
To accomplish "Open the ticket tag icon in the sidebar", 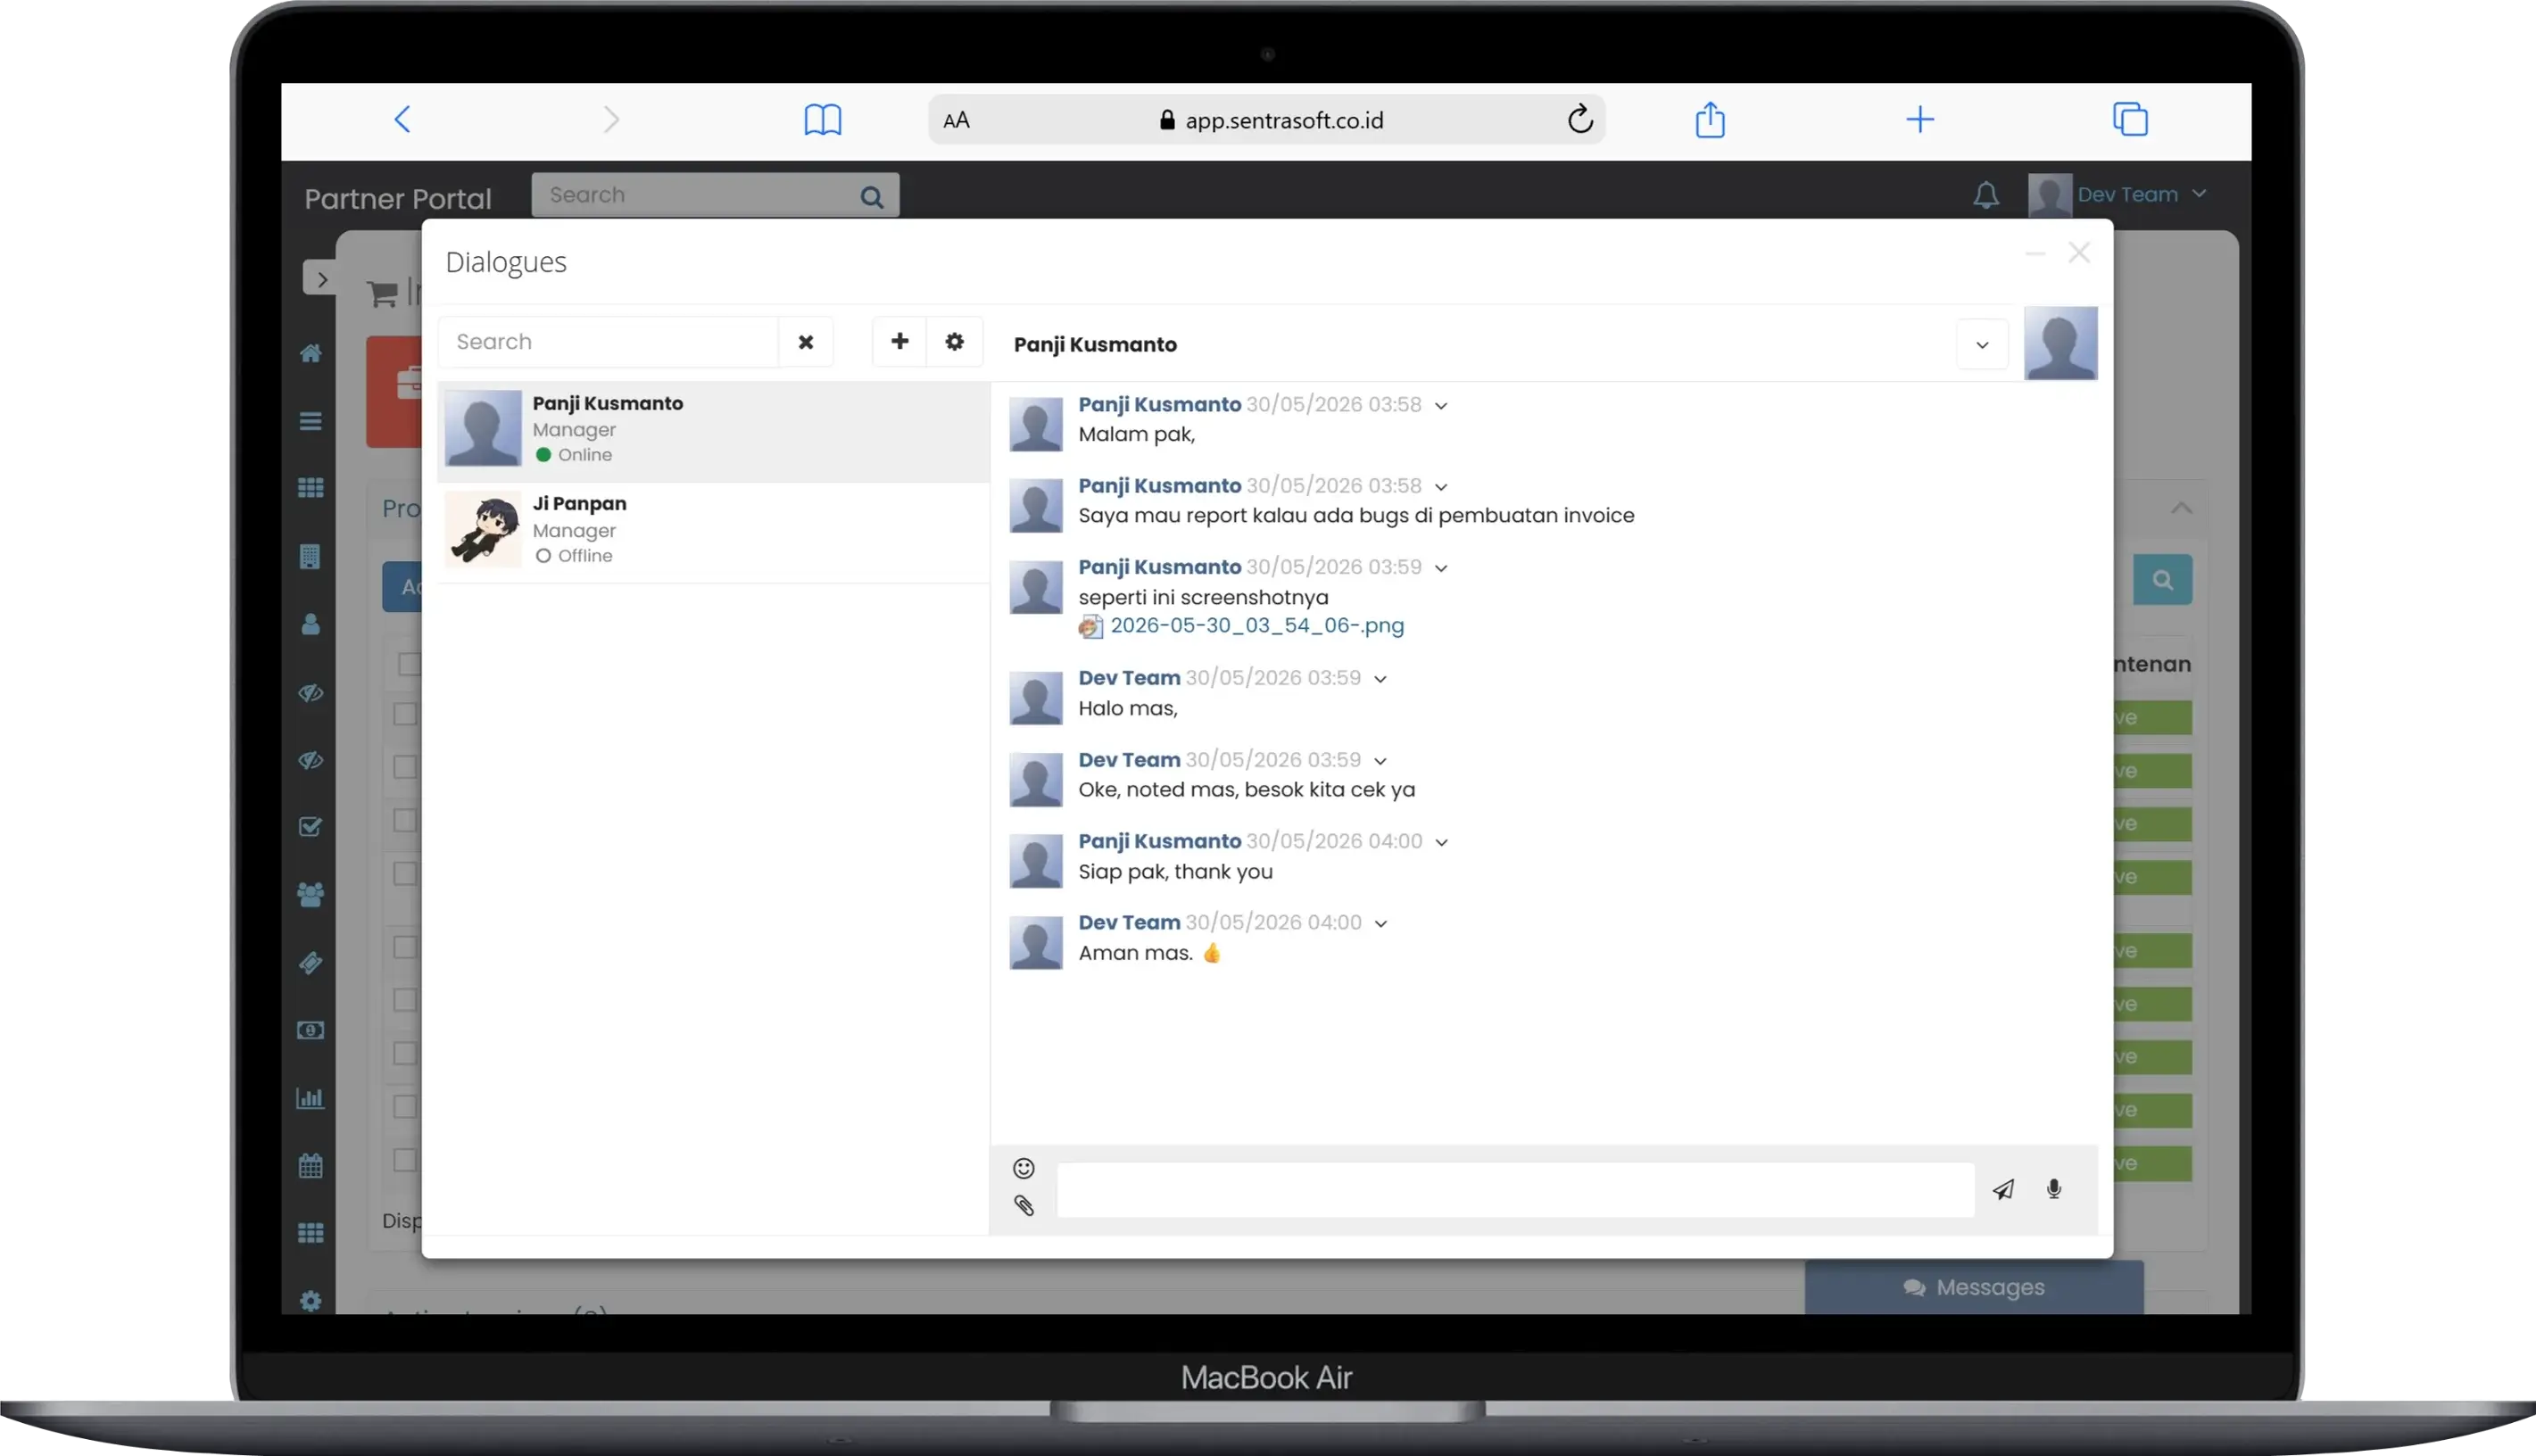I will pyautogui.click(x=311, y=963).
